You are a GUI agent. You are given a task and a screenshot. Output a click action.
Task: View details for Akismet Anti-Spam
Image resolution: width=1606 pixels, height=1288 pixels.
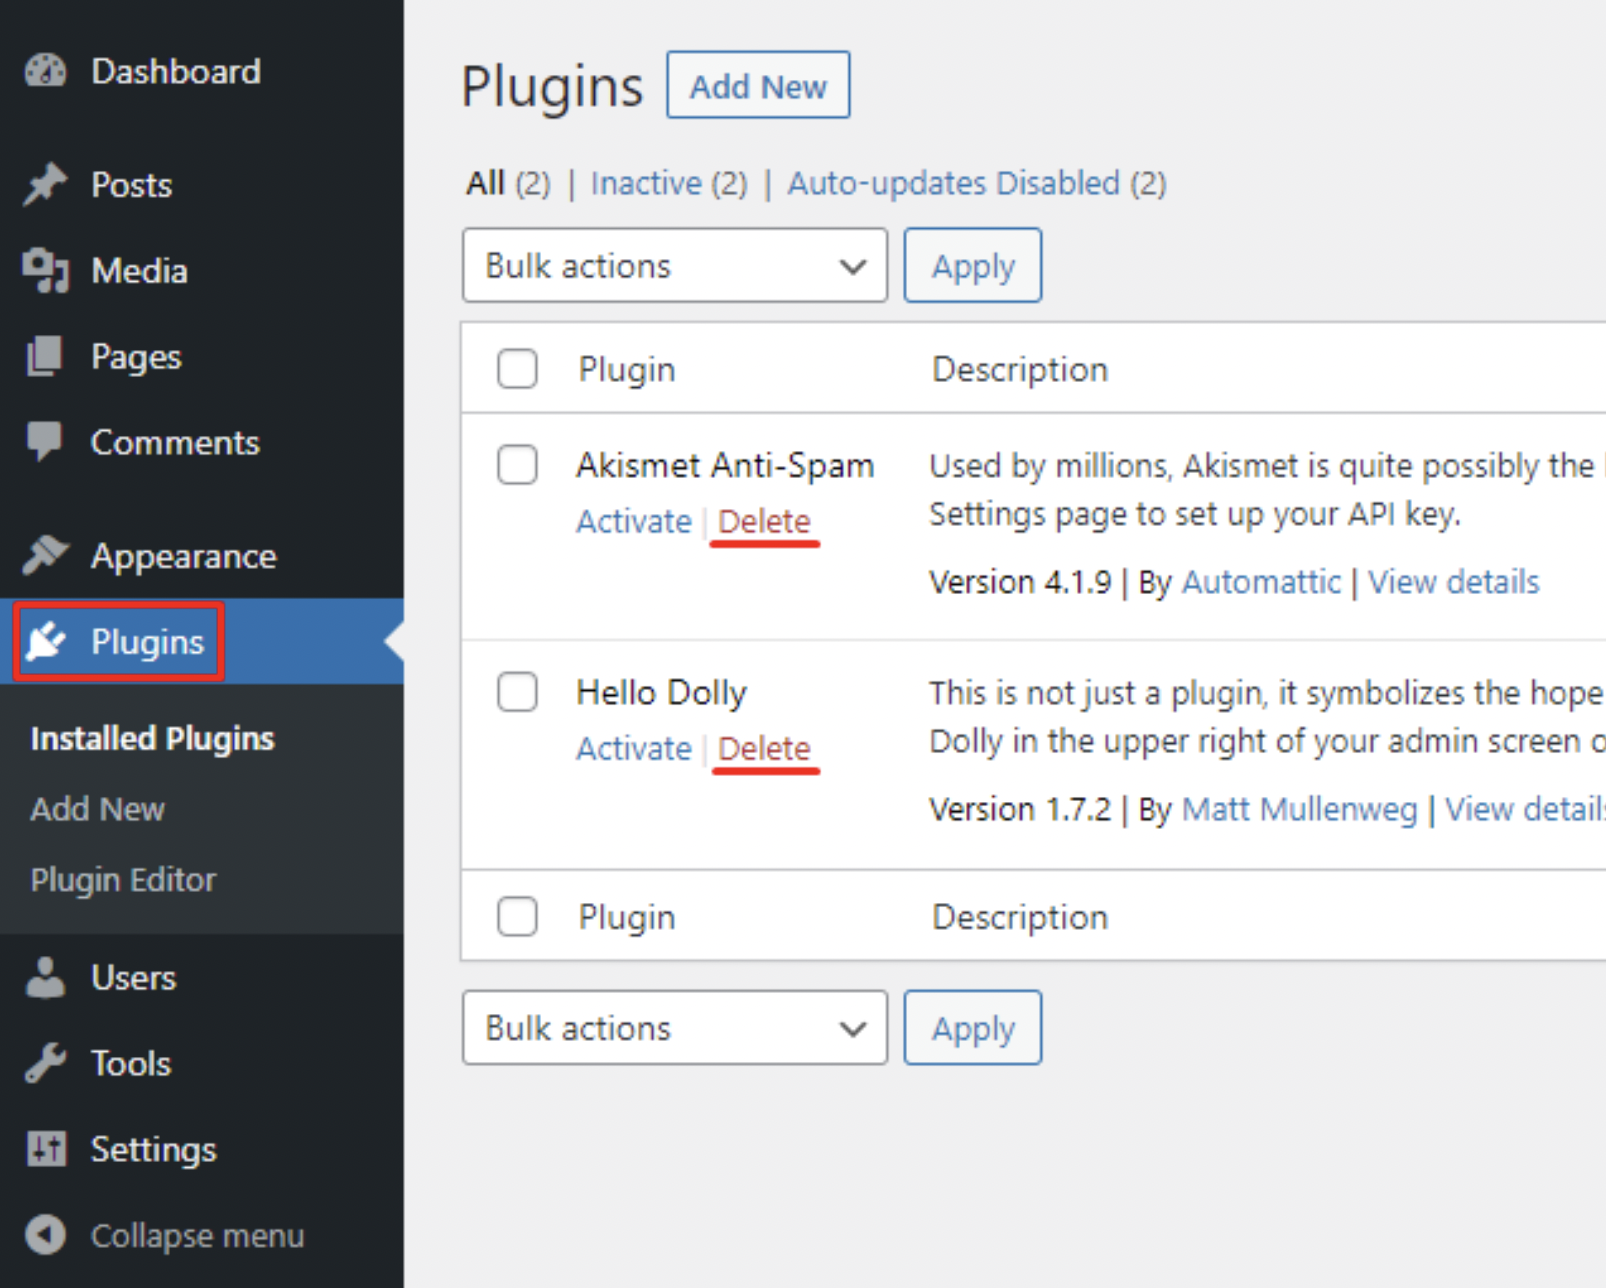click(1453, 581)
